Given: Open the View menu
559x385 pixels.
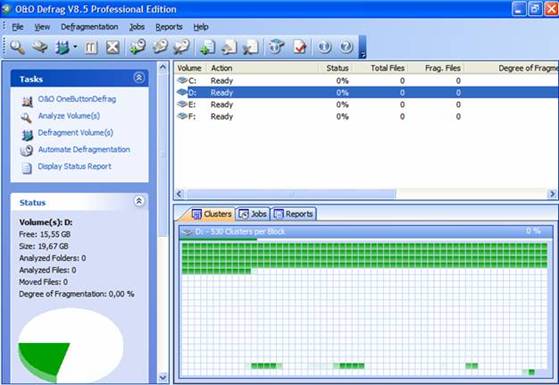Looking at the screenshot, I should click(42, 27).
